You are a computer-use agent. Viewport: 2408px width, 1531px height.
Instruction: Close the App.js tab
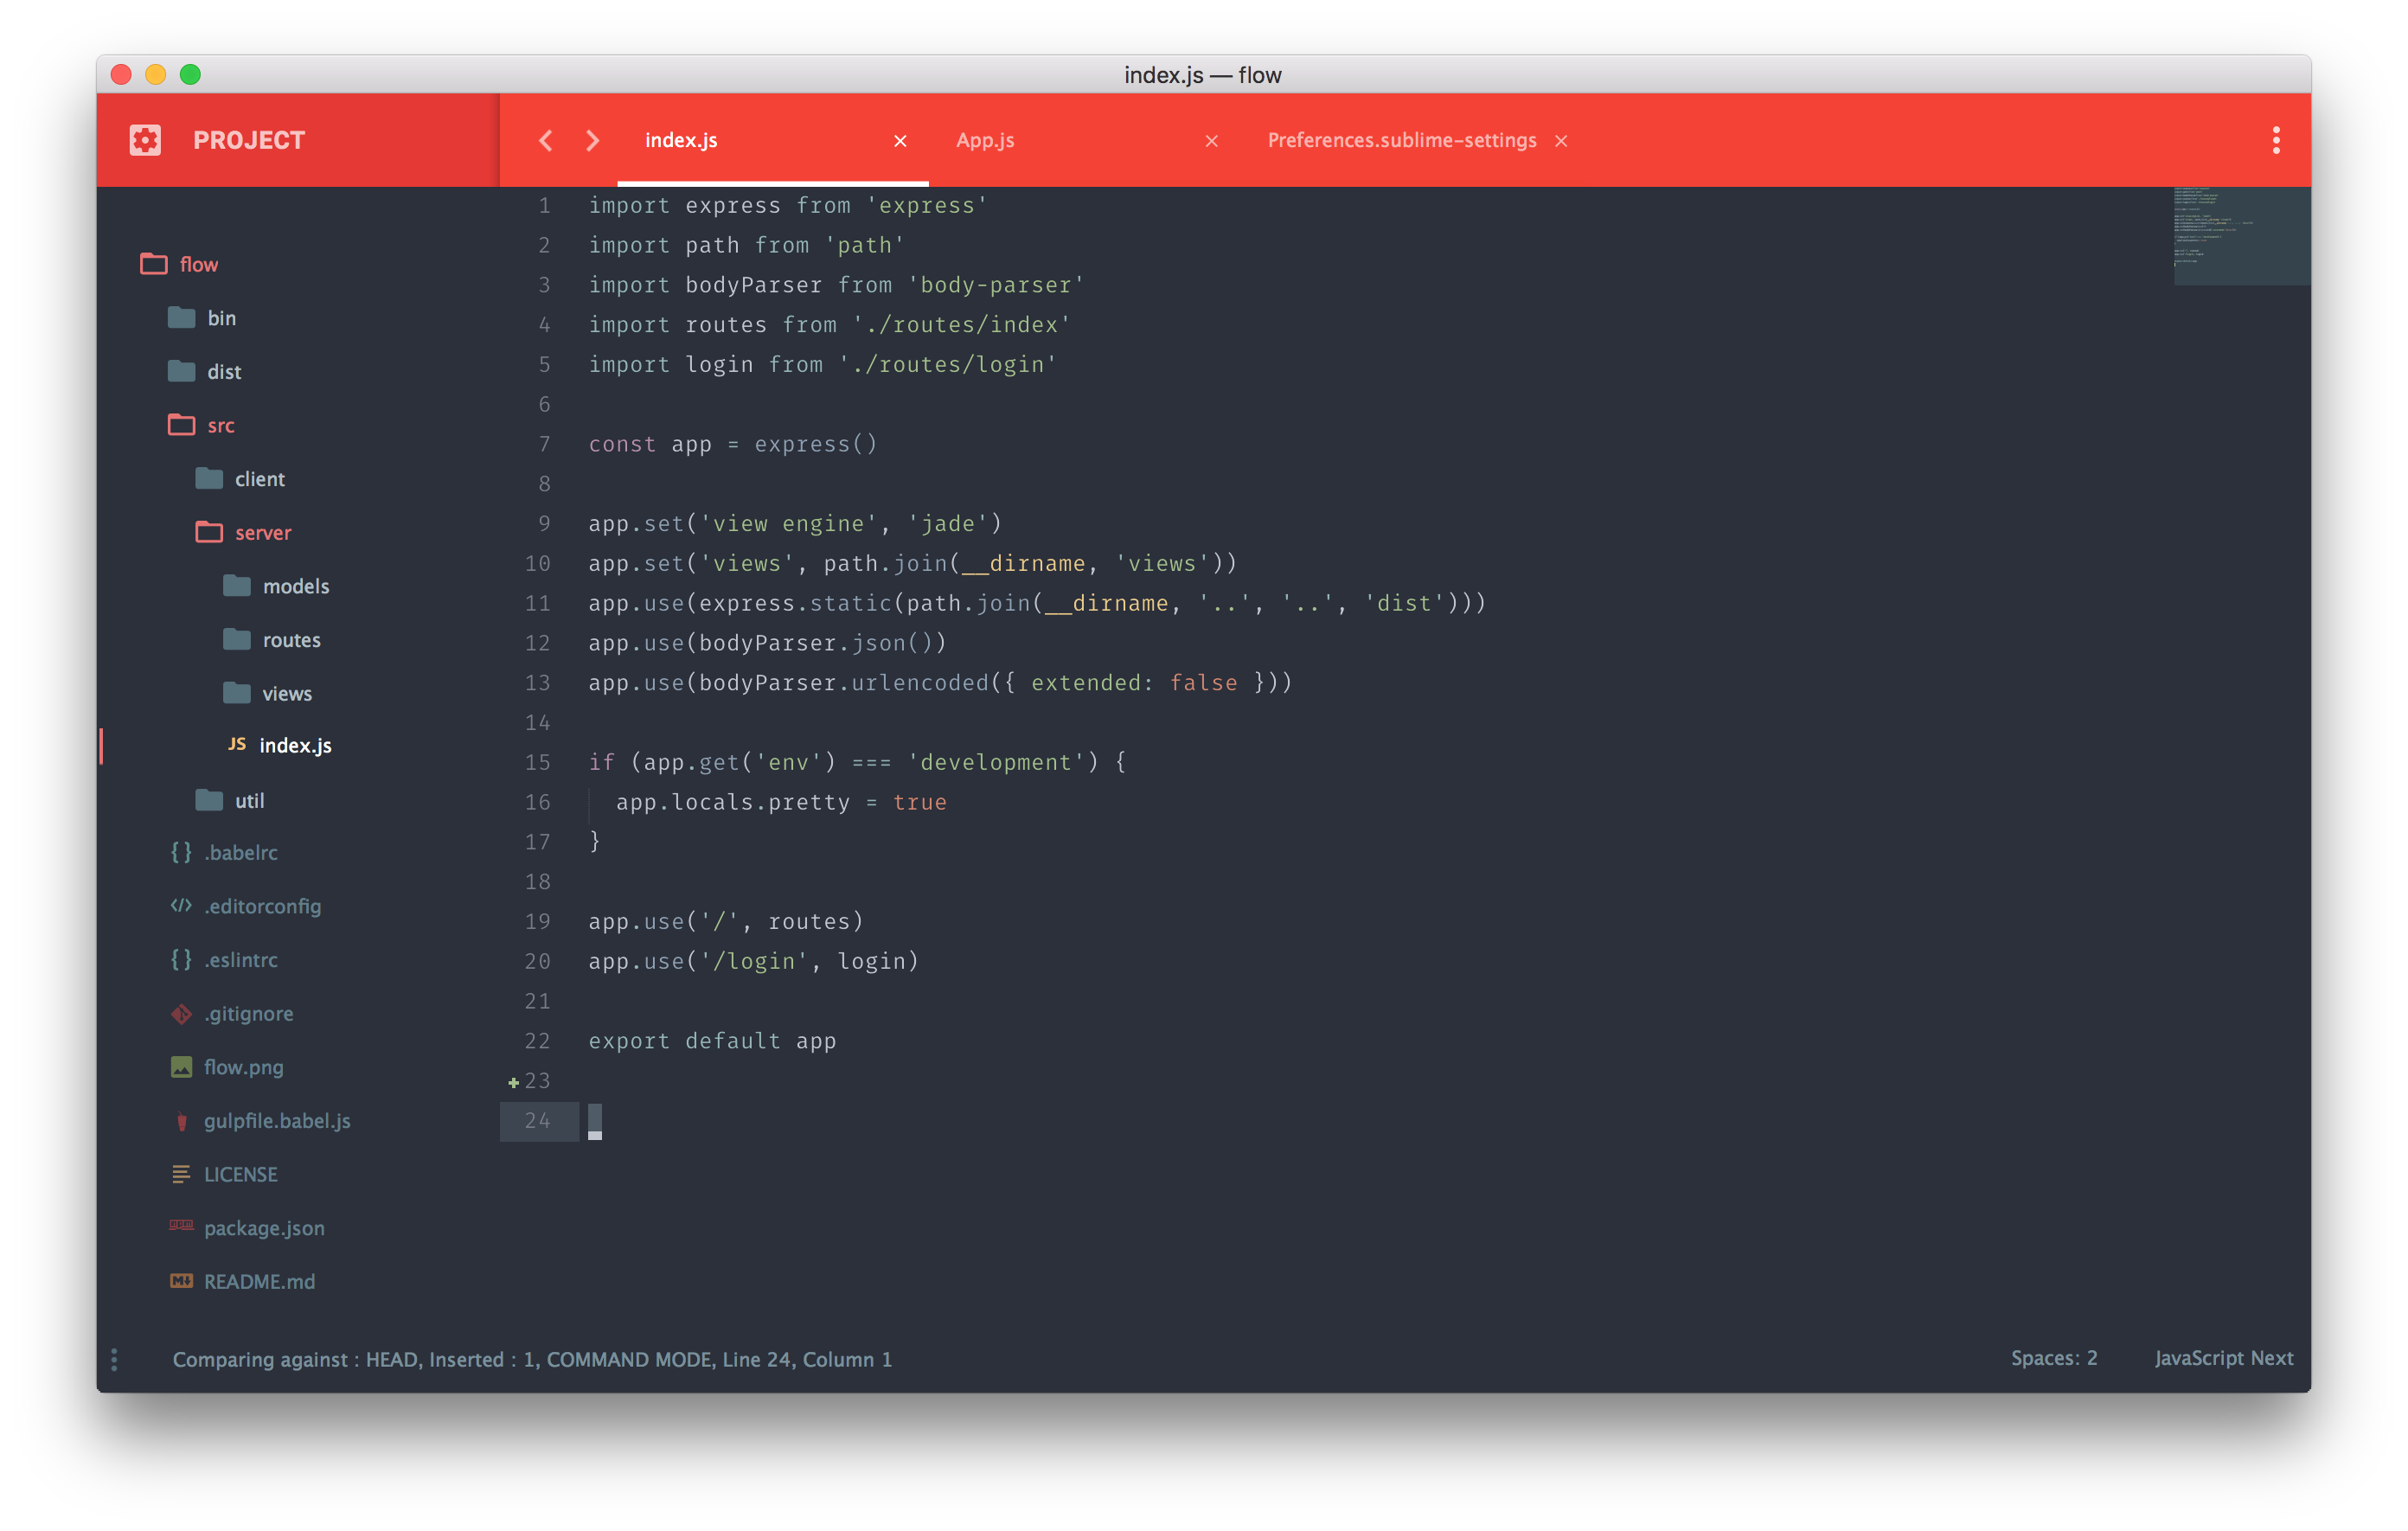point(1211,141)
